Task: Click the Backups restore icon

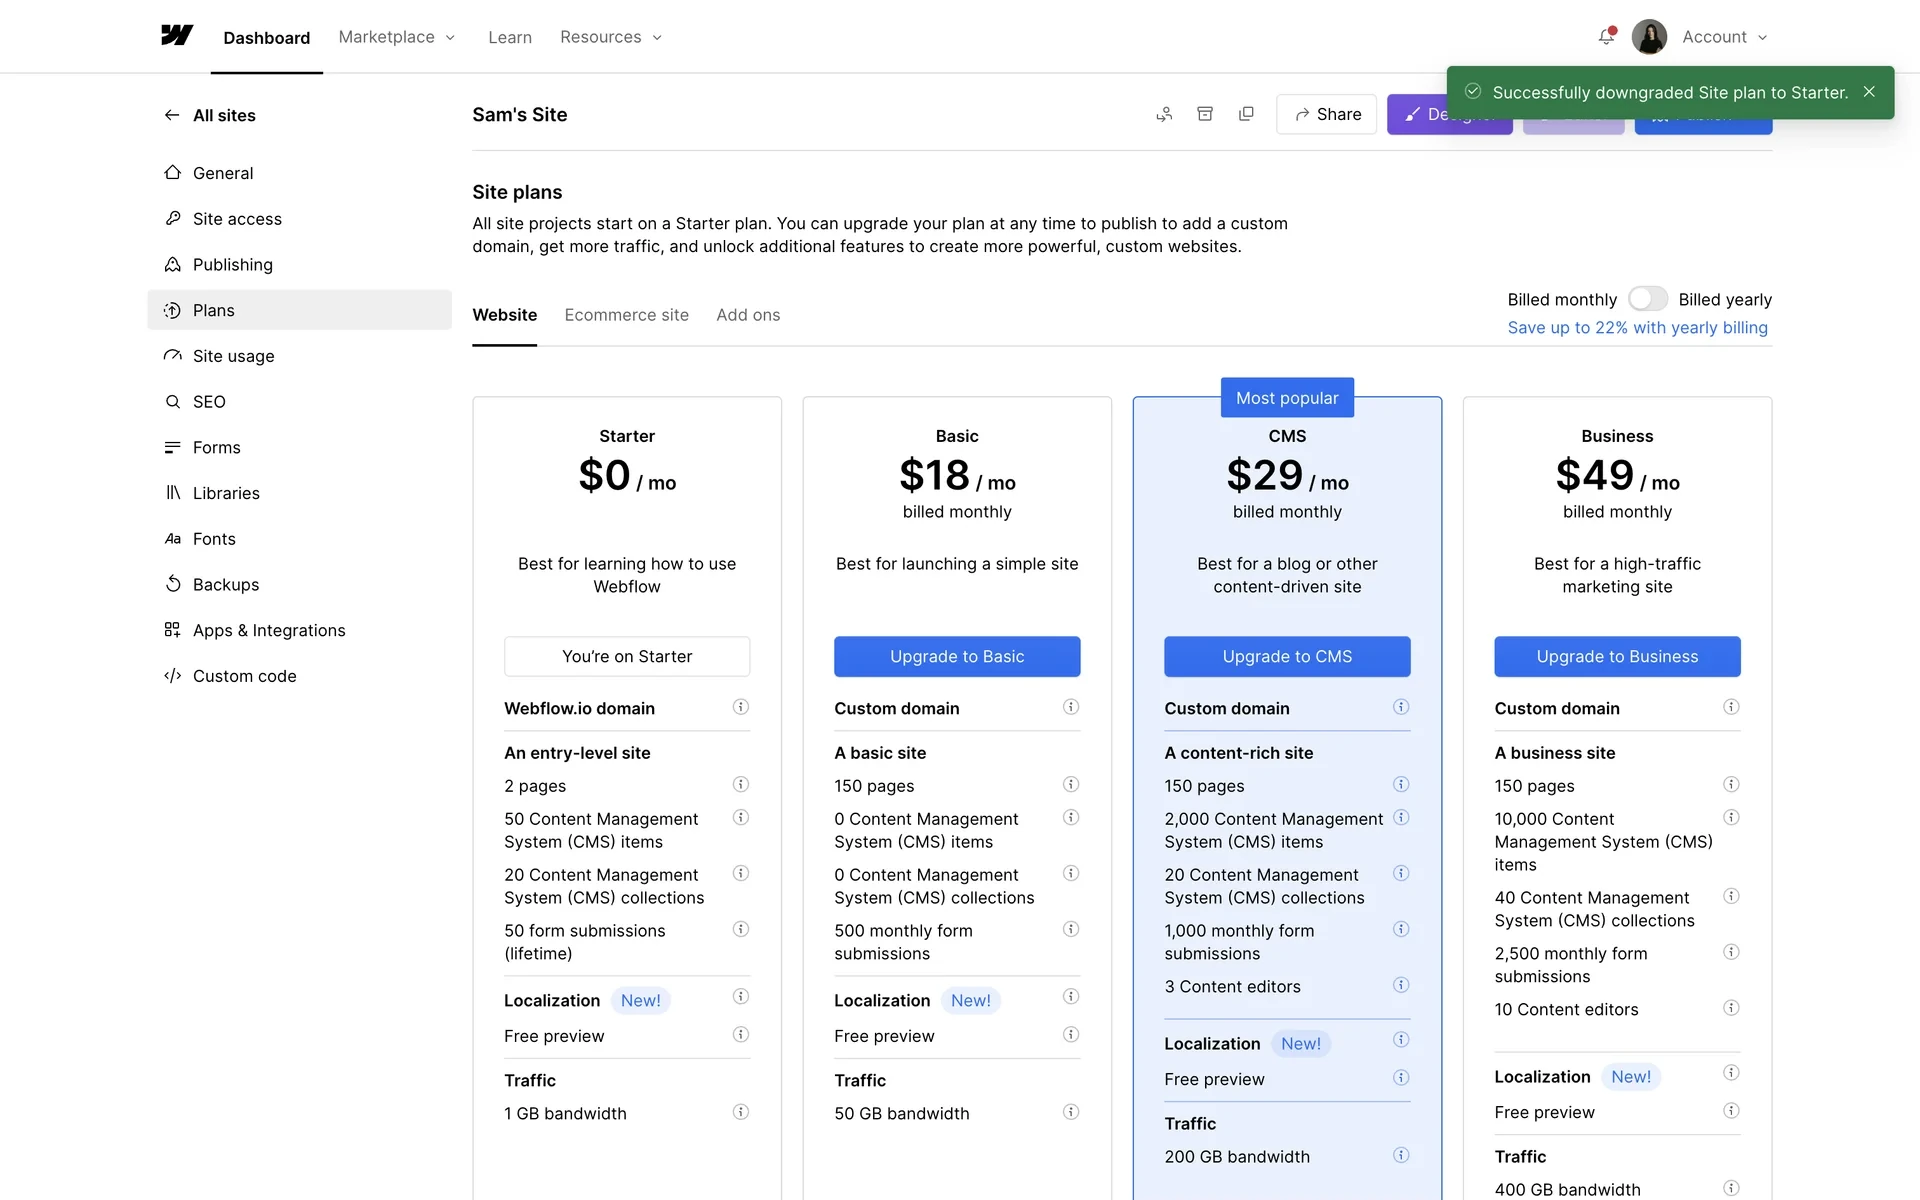Action: (172, 584)
